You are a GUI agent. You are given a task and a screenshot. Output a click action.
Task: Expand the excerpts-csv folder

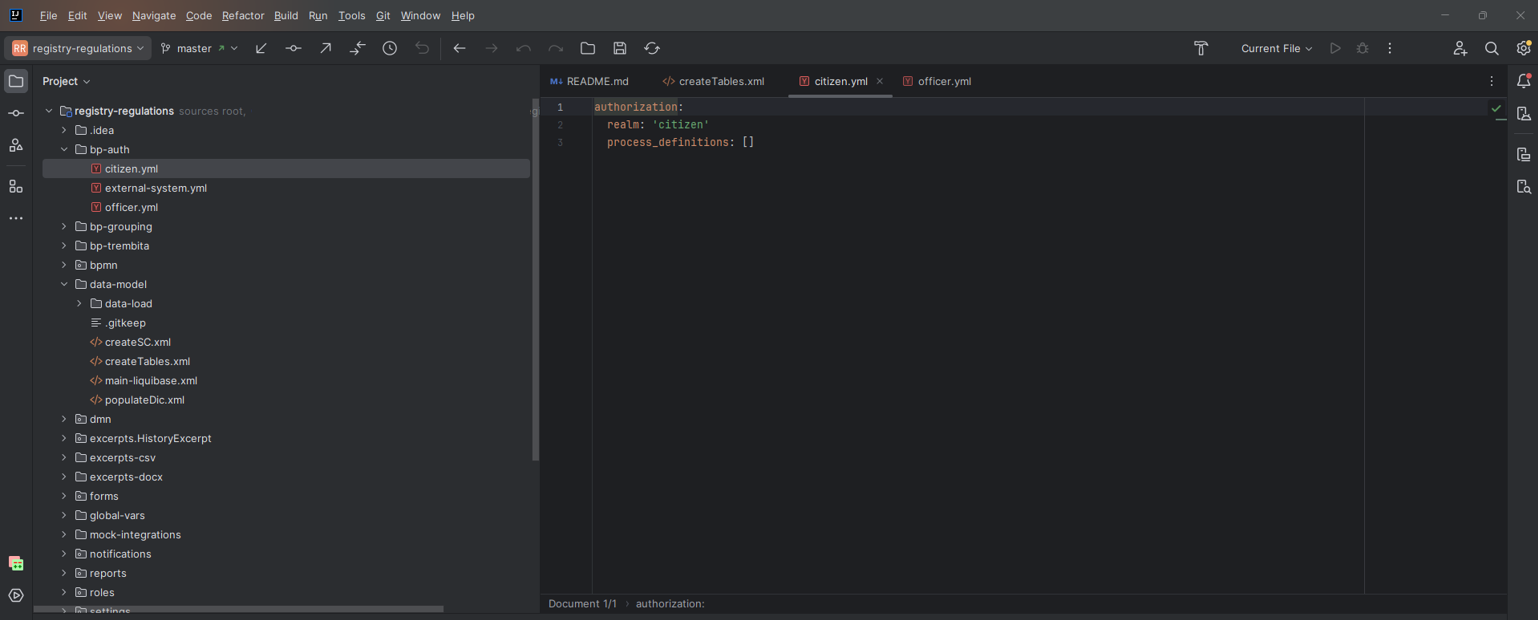tap(64, 458)
